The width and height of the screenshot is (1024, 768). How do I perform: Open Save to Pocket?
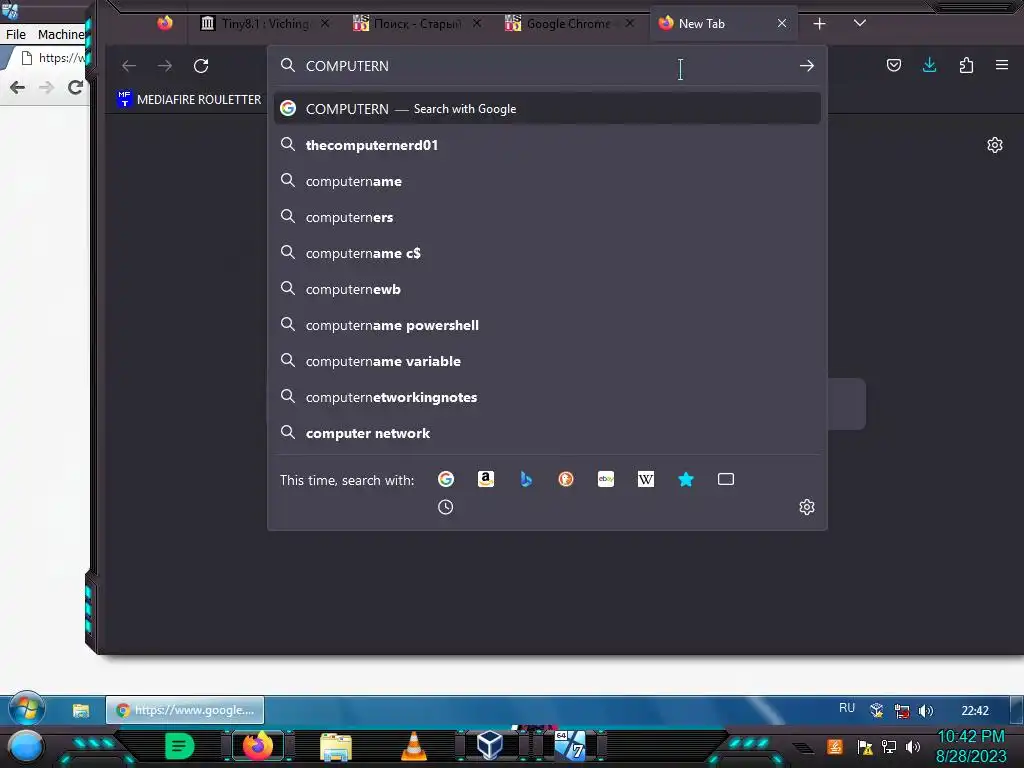pos(894,65)
